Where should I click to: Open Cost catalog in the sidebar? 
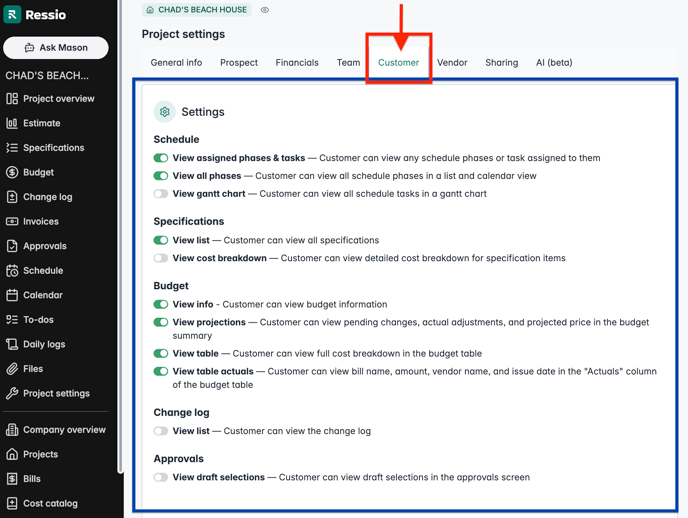(x=50, y=503)
